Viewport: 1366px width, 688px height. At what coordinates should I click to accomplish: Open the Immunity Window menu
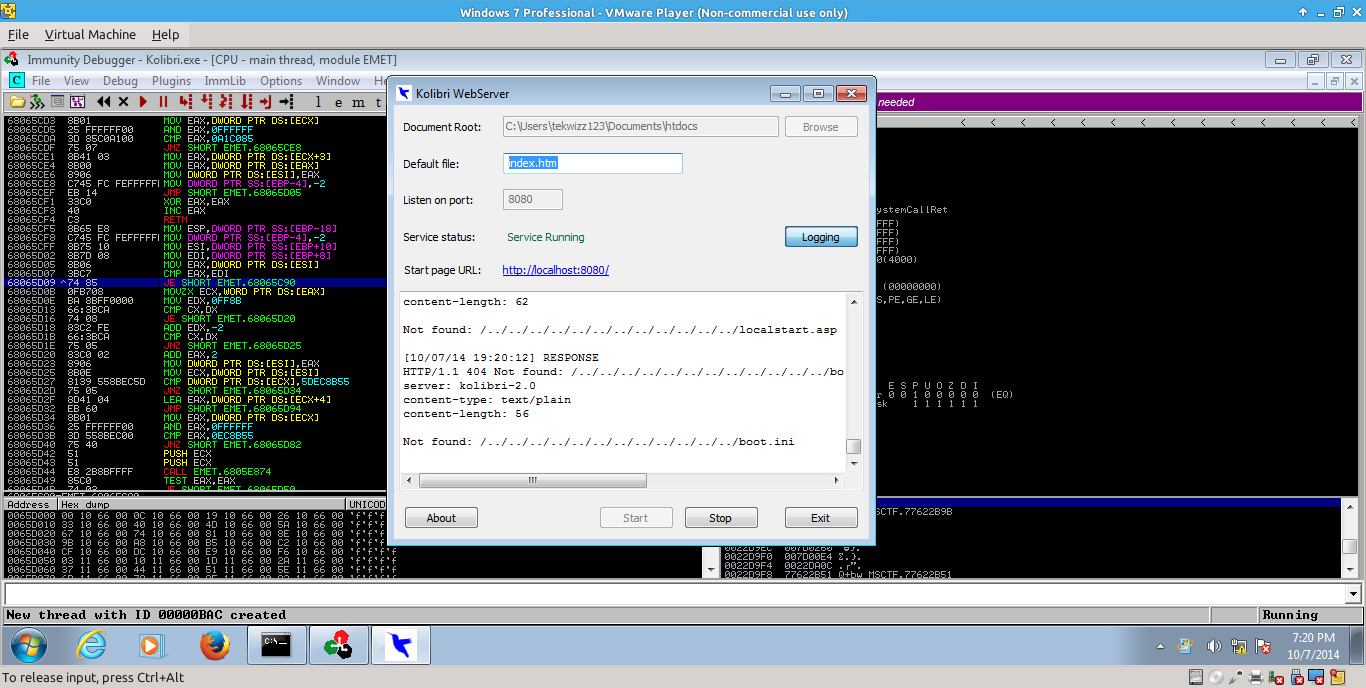click(x=338, y=81)
